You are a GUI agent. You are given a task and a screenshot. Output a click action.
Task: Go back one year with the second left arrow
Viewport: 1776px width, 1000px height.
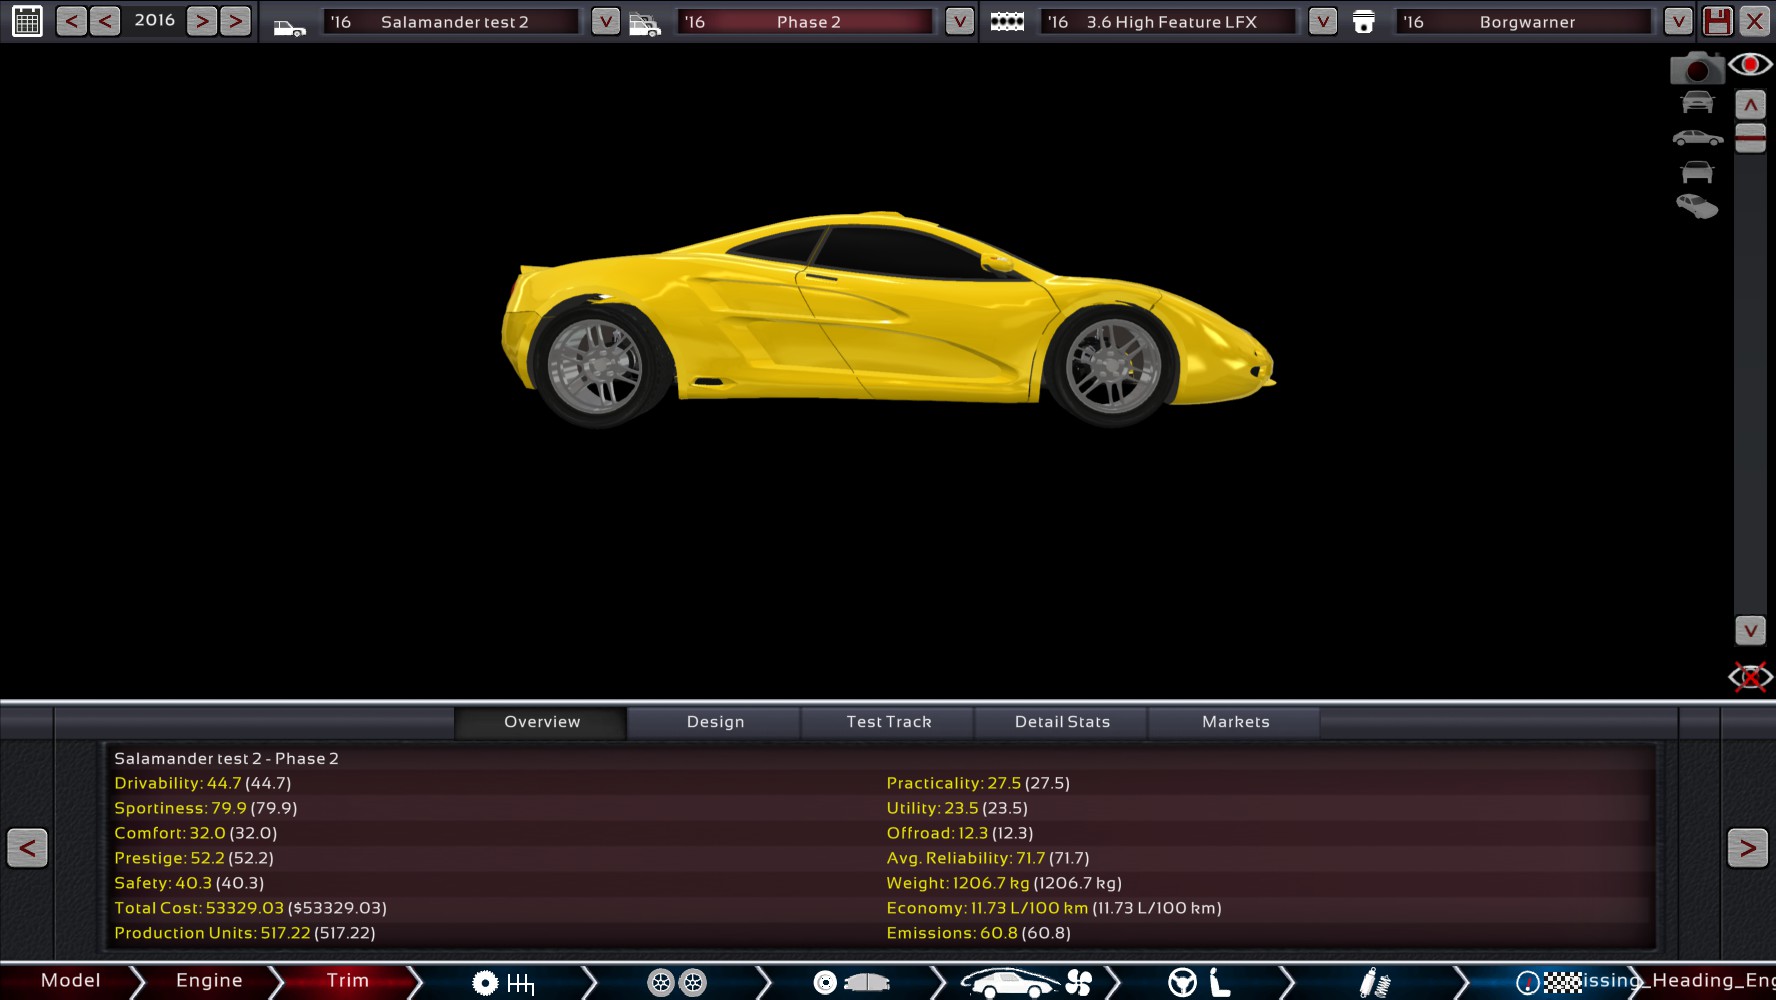point(105,21)
